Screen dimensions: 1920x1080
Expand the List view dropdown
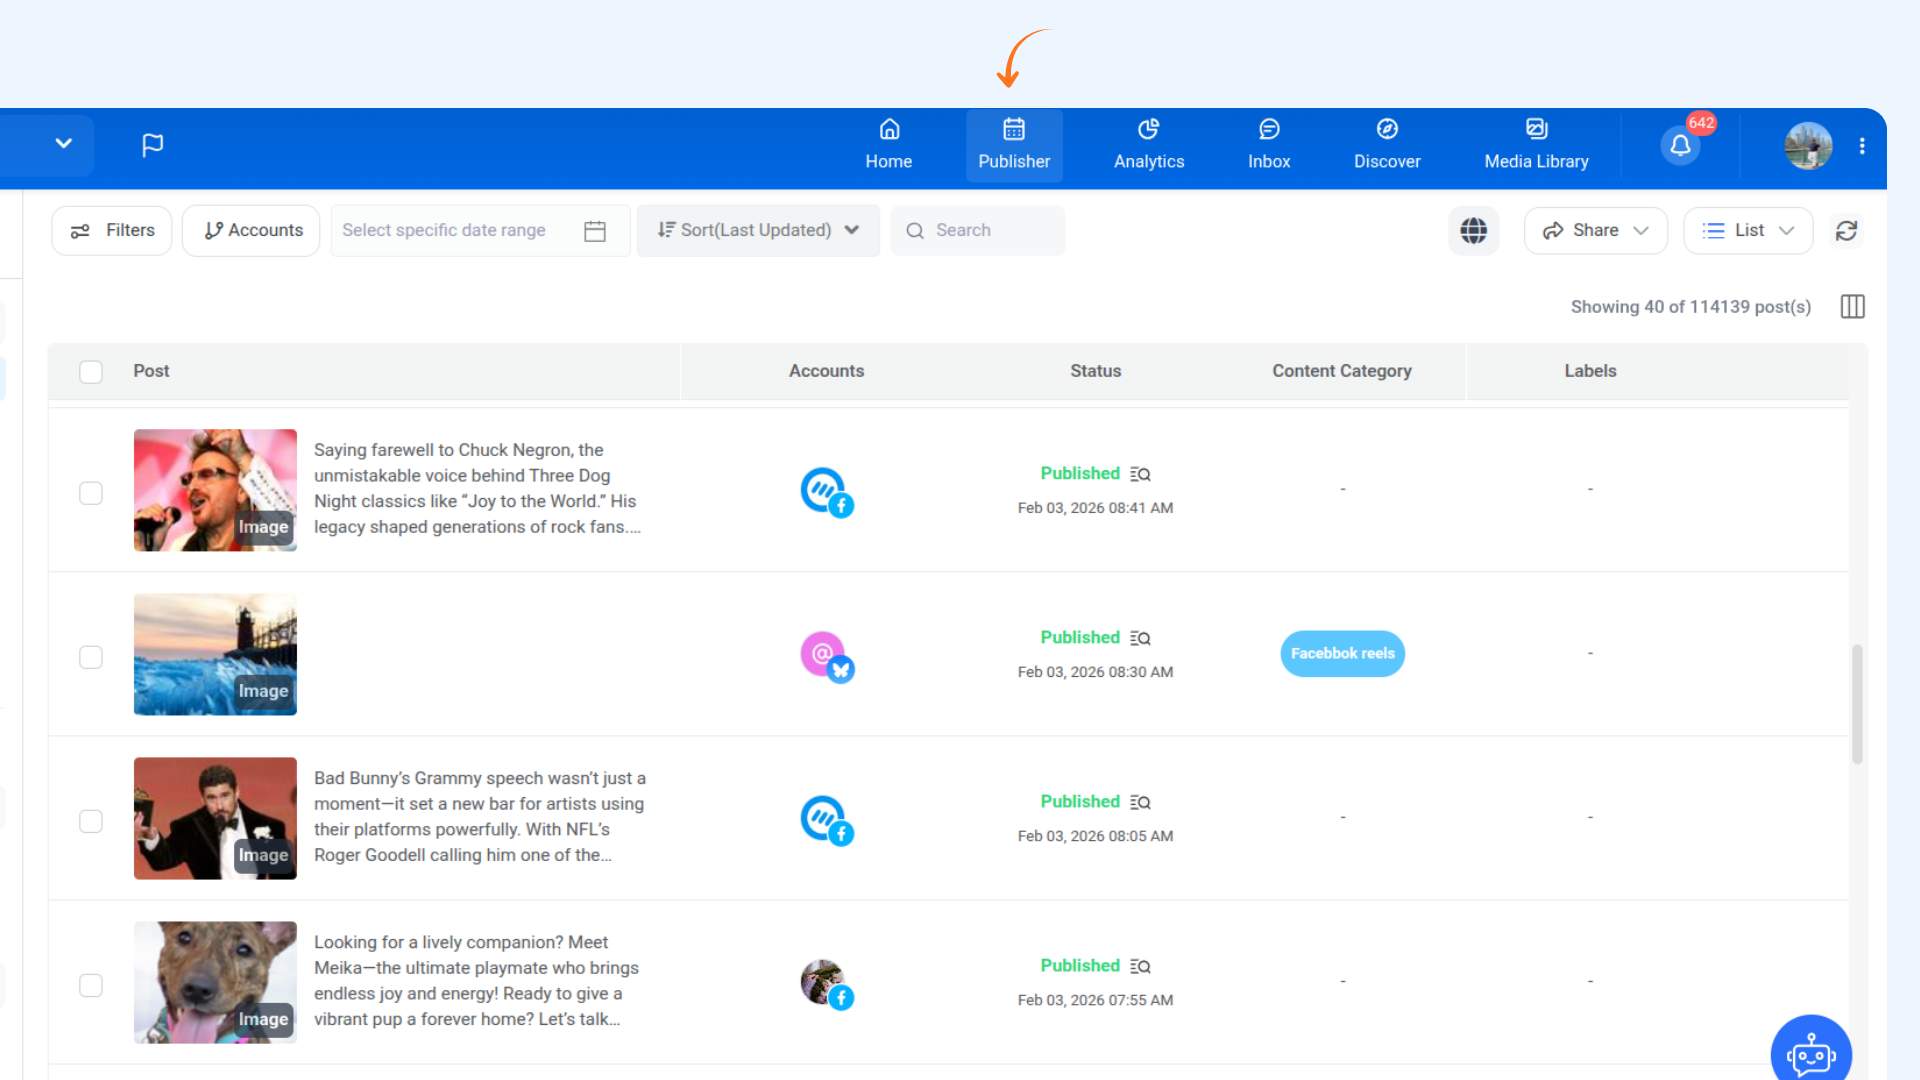(1748, 231)
